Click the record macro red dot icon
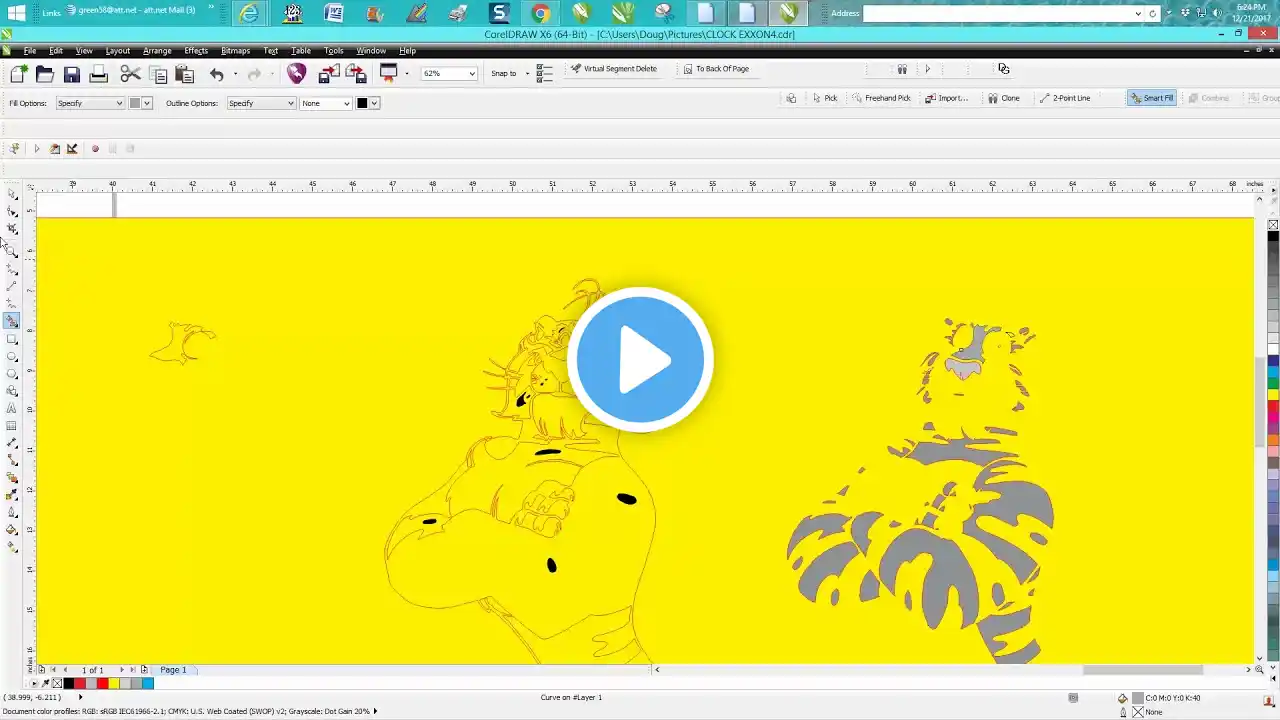This screenshot has width=1280, height=720. (95, 149)
